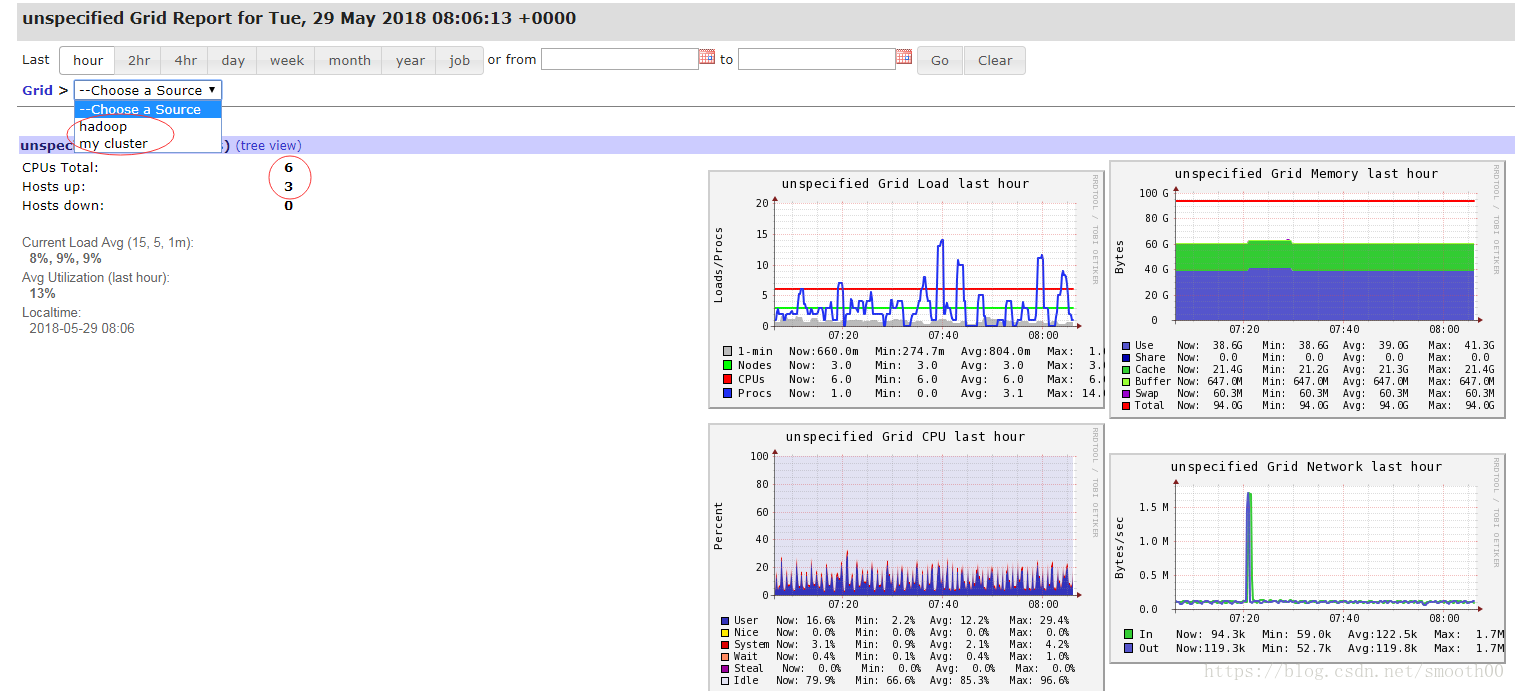The height and width of the screenshot is (691, 1515).
Task: Select the day time range
Action: pyautogui.click(x=233, y=60)
